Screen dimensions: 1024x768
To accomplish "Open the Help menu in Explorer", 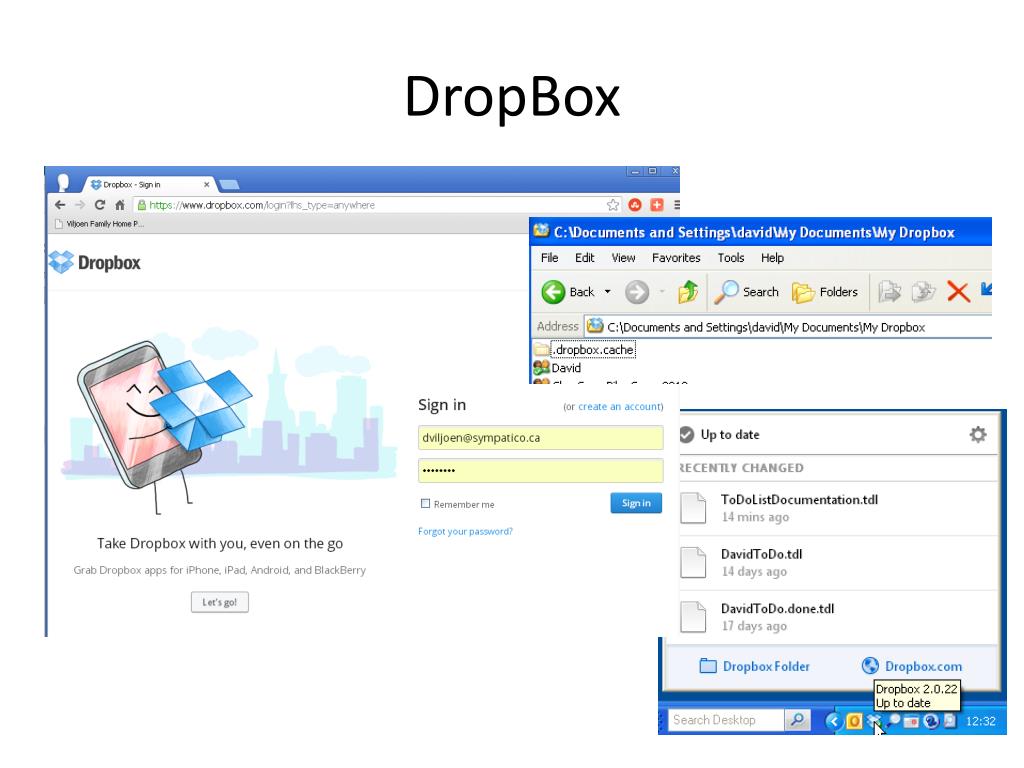I will point(772,258).
